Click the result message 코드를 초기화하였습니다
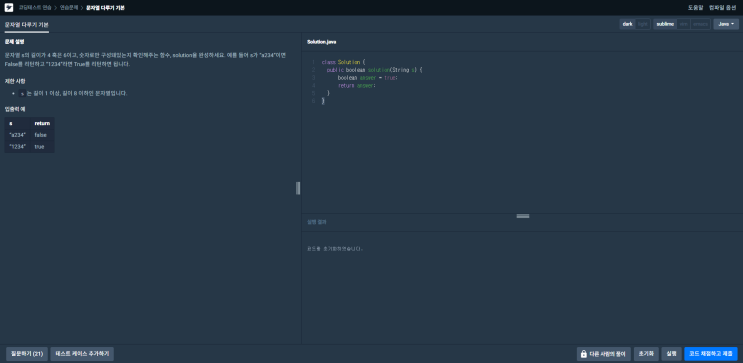Screen dimensions: 743x363 (x=336, y=248)
